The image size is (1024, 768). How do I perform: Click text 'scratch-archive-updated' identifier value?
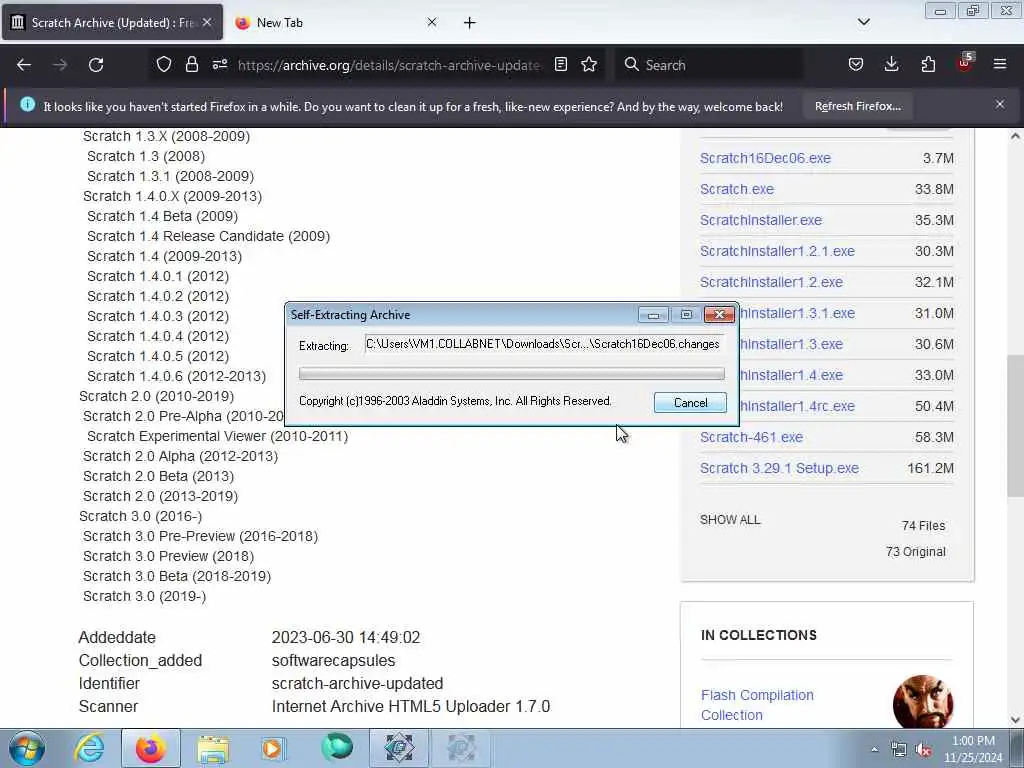click(357, 684)
